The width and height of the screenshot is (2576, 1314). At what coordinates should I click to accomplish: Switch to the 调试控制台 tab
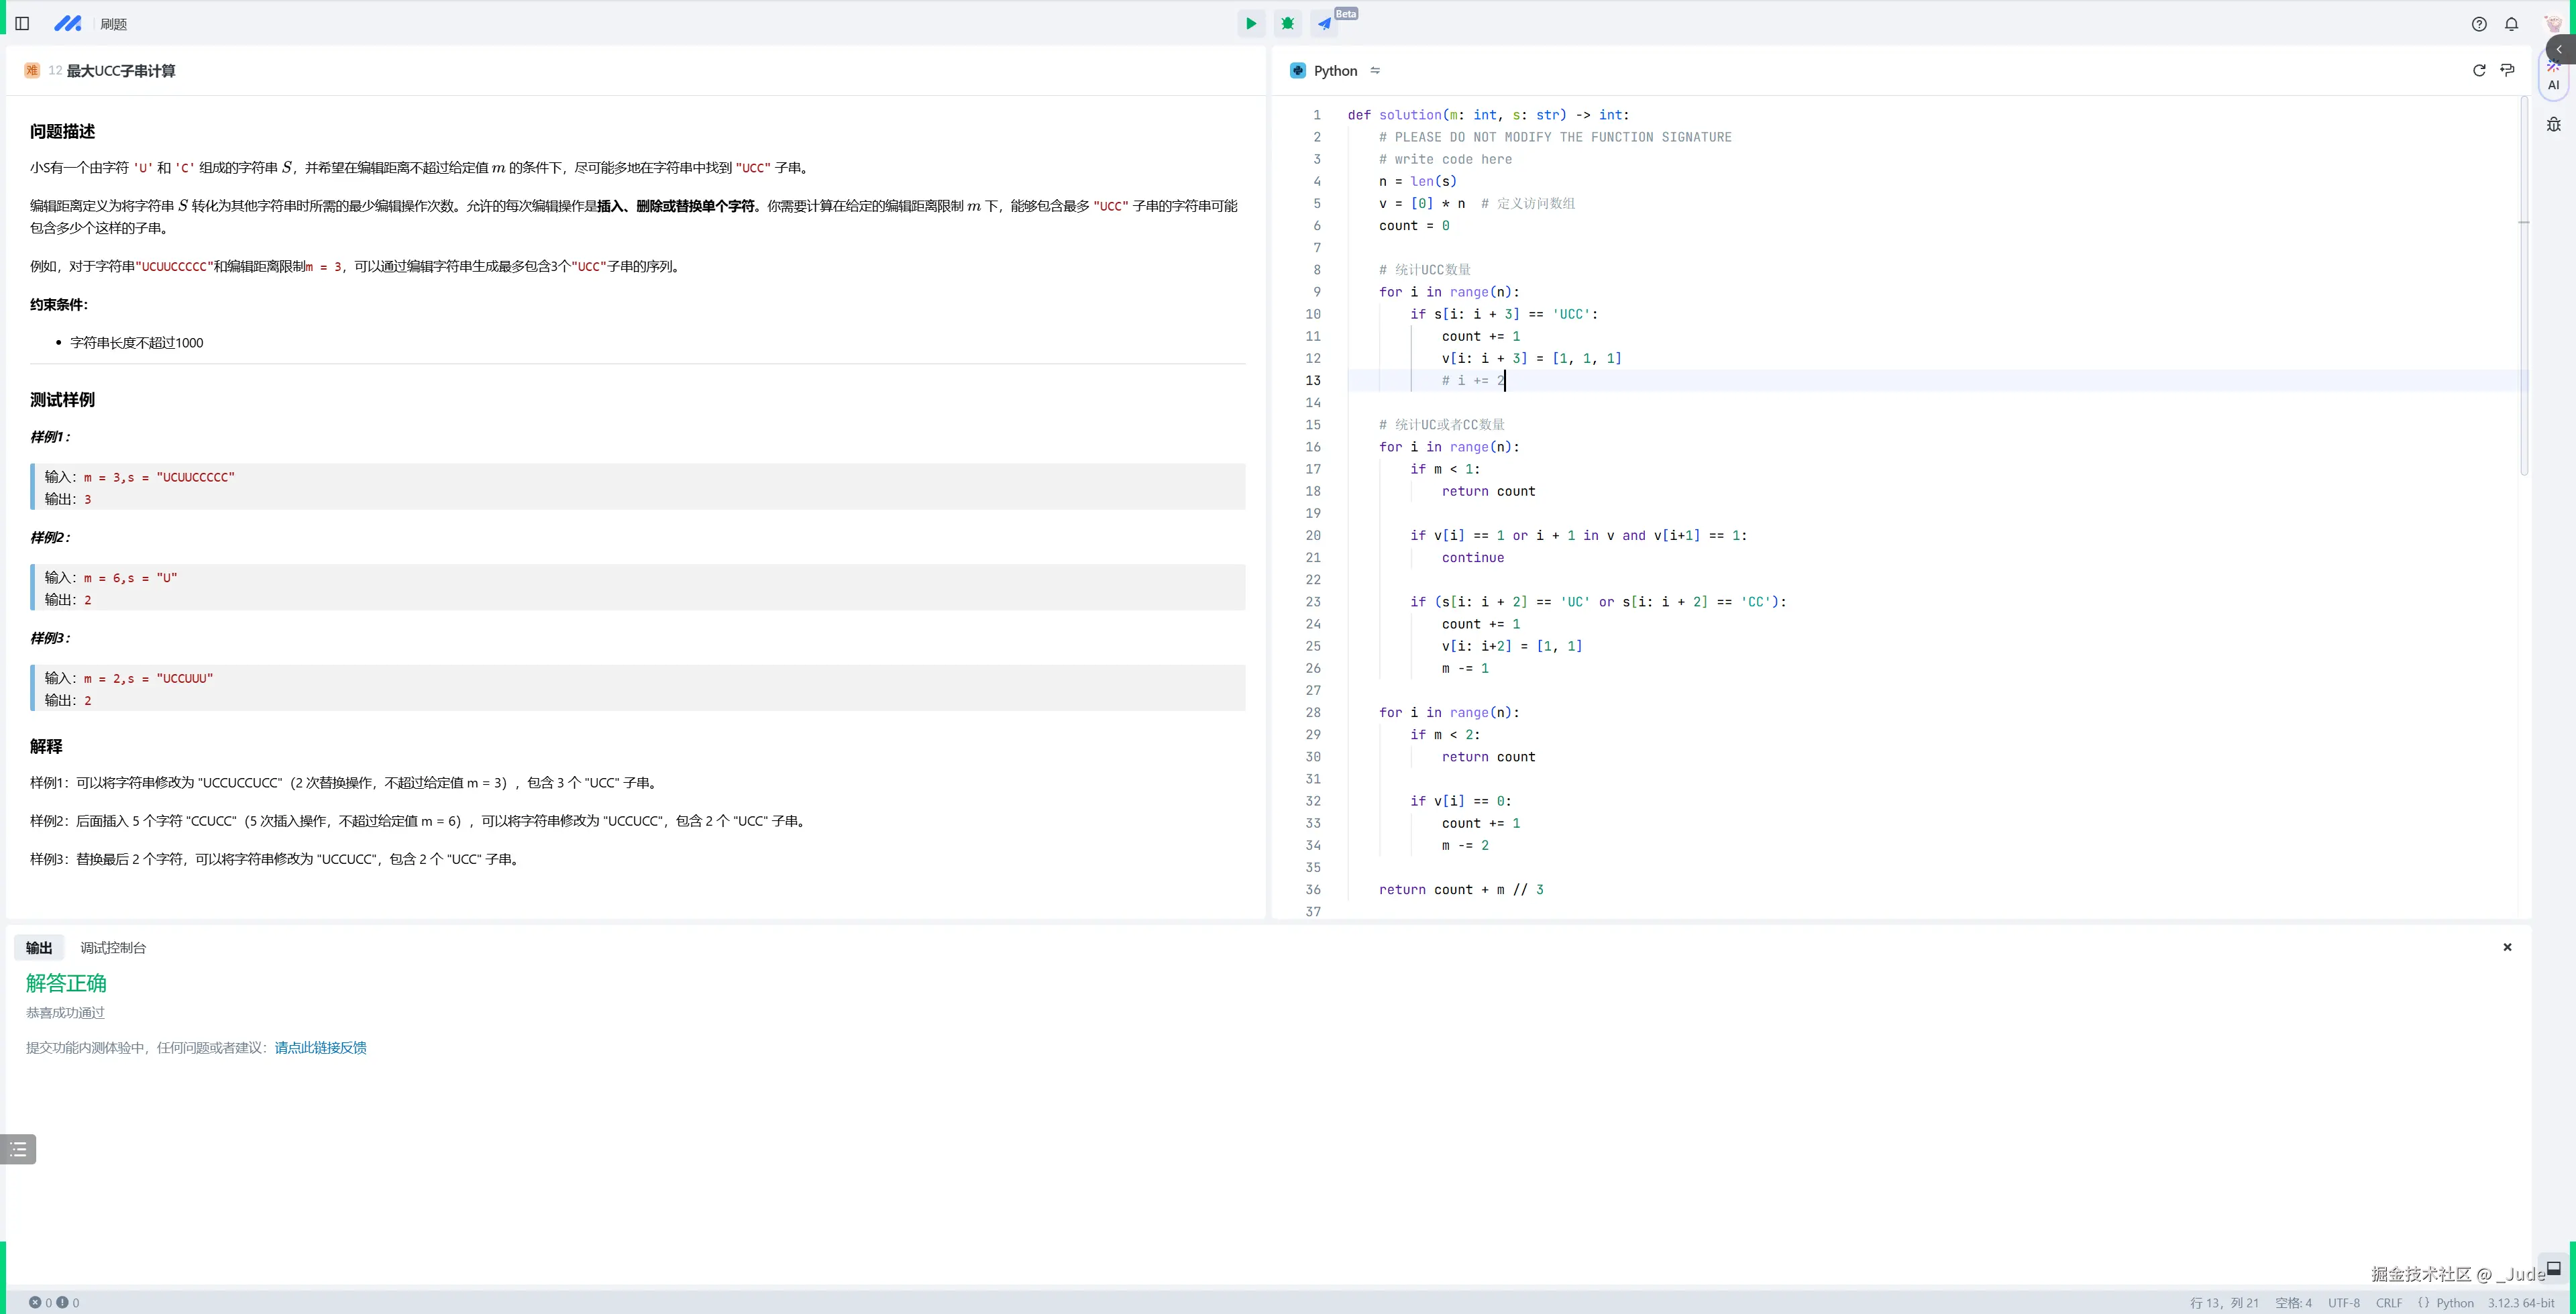(x=113, y=948)
